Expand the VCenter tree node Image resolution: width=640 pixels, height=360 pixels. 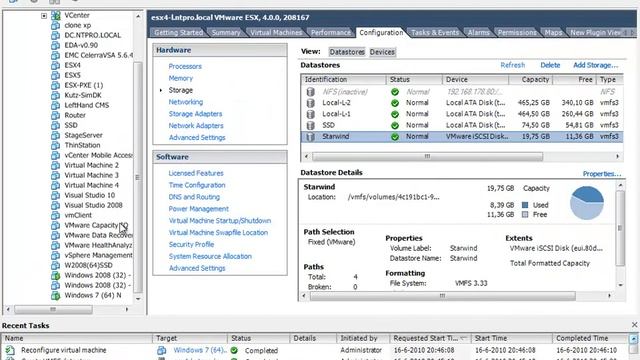click(x=44, y=16)
